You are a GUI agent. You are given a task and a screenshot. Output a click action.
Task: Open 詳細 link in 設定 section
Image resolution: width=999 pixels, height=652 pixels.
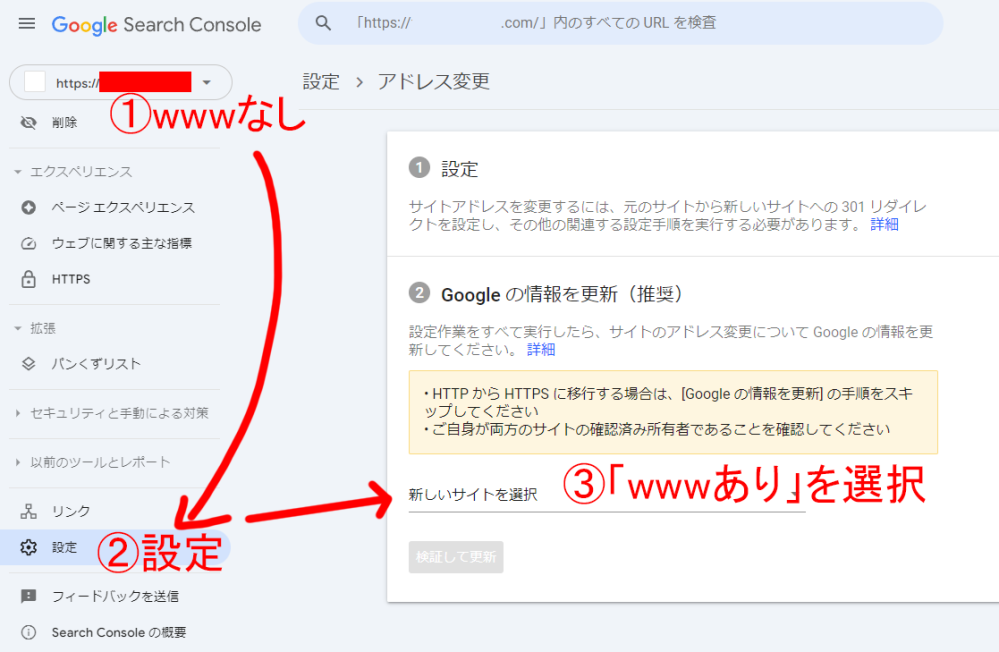tap(884, 224)
